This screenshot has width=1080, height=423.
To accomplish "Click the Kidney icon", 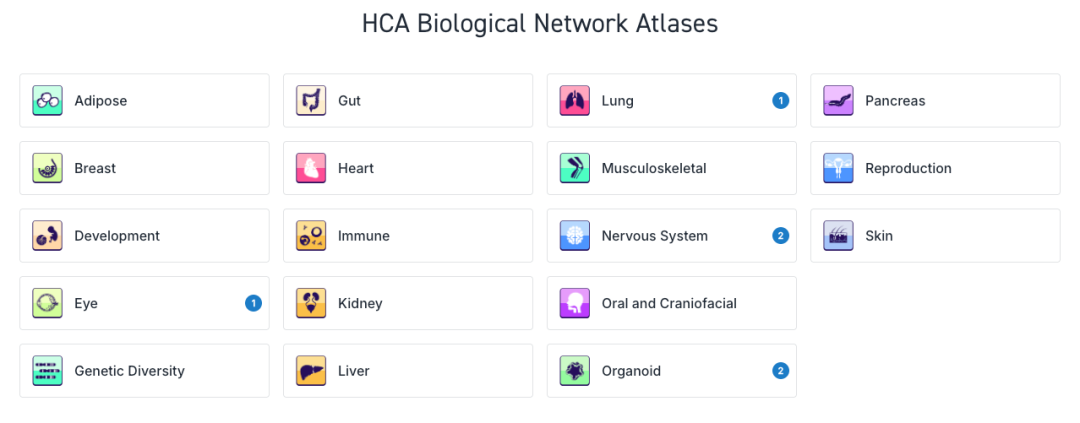I will 311,303.
